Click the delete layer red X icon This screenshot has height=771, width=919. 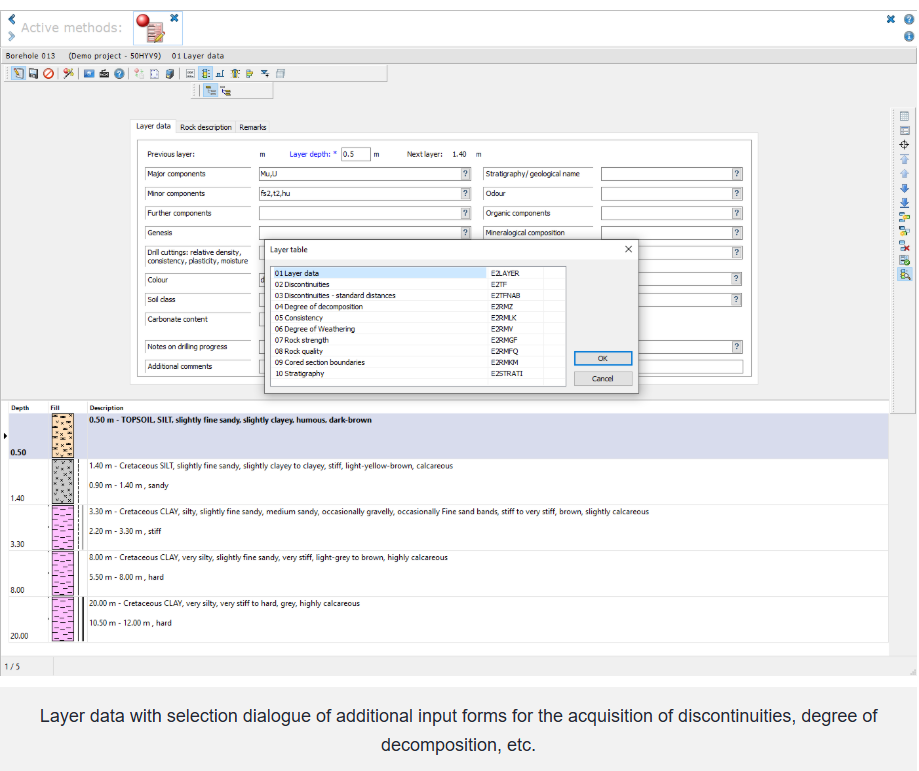(x=905, y=245)
